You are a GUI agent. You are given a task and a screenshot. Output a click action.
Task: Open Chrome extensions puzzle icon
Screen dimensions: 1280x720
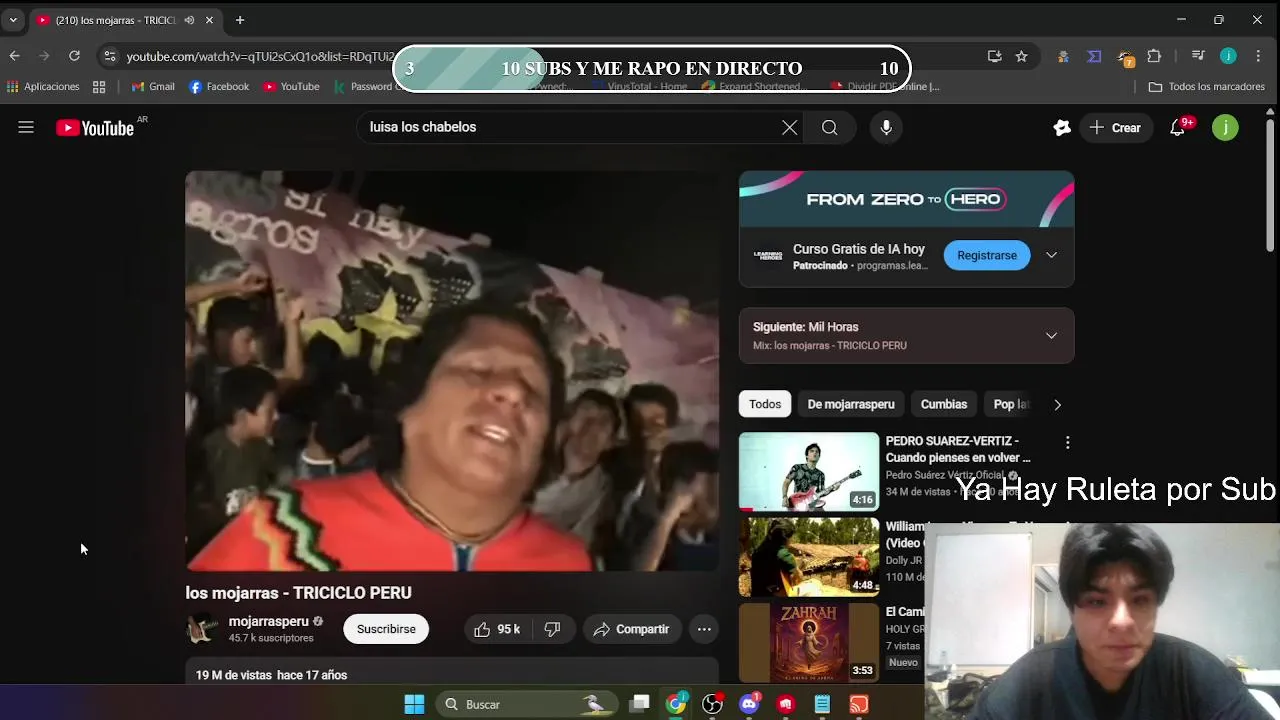[1154, 56]
